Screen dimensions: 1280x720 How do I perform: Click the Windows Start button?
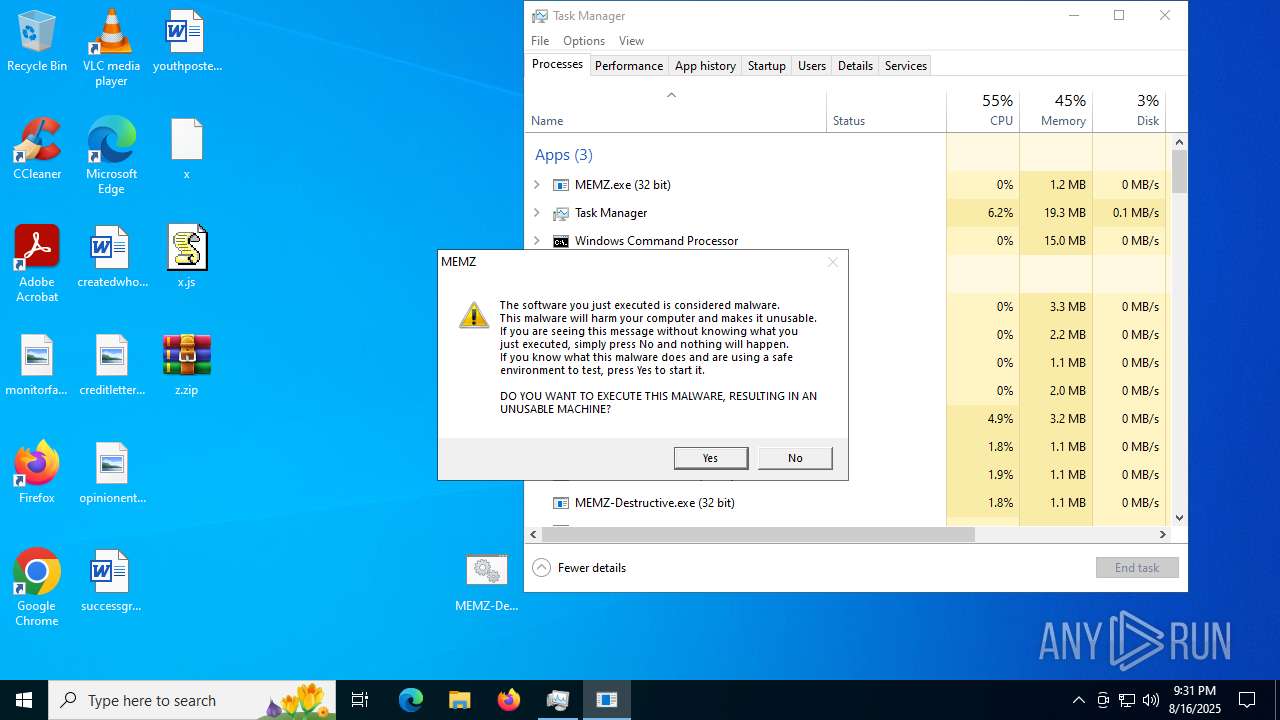(x=24, y=700)
